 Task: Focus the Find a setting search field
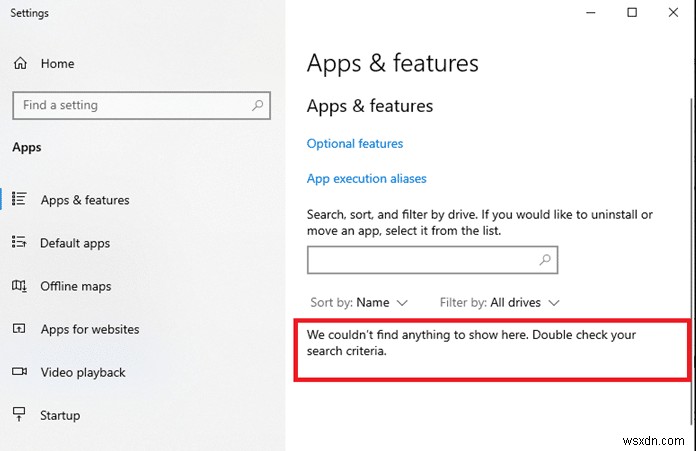pyautogui.click(x=130, y=105)
